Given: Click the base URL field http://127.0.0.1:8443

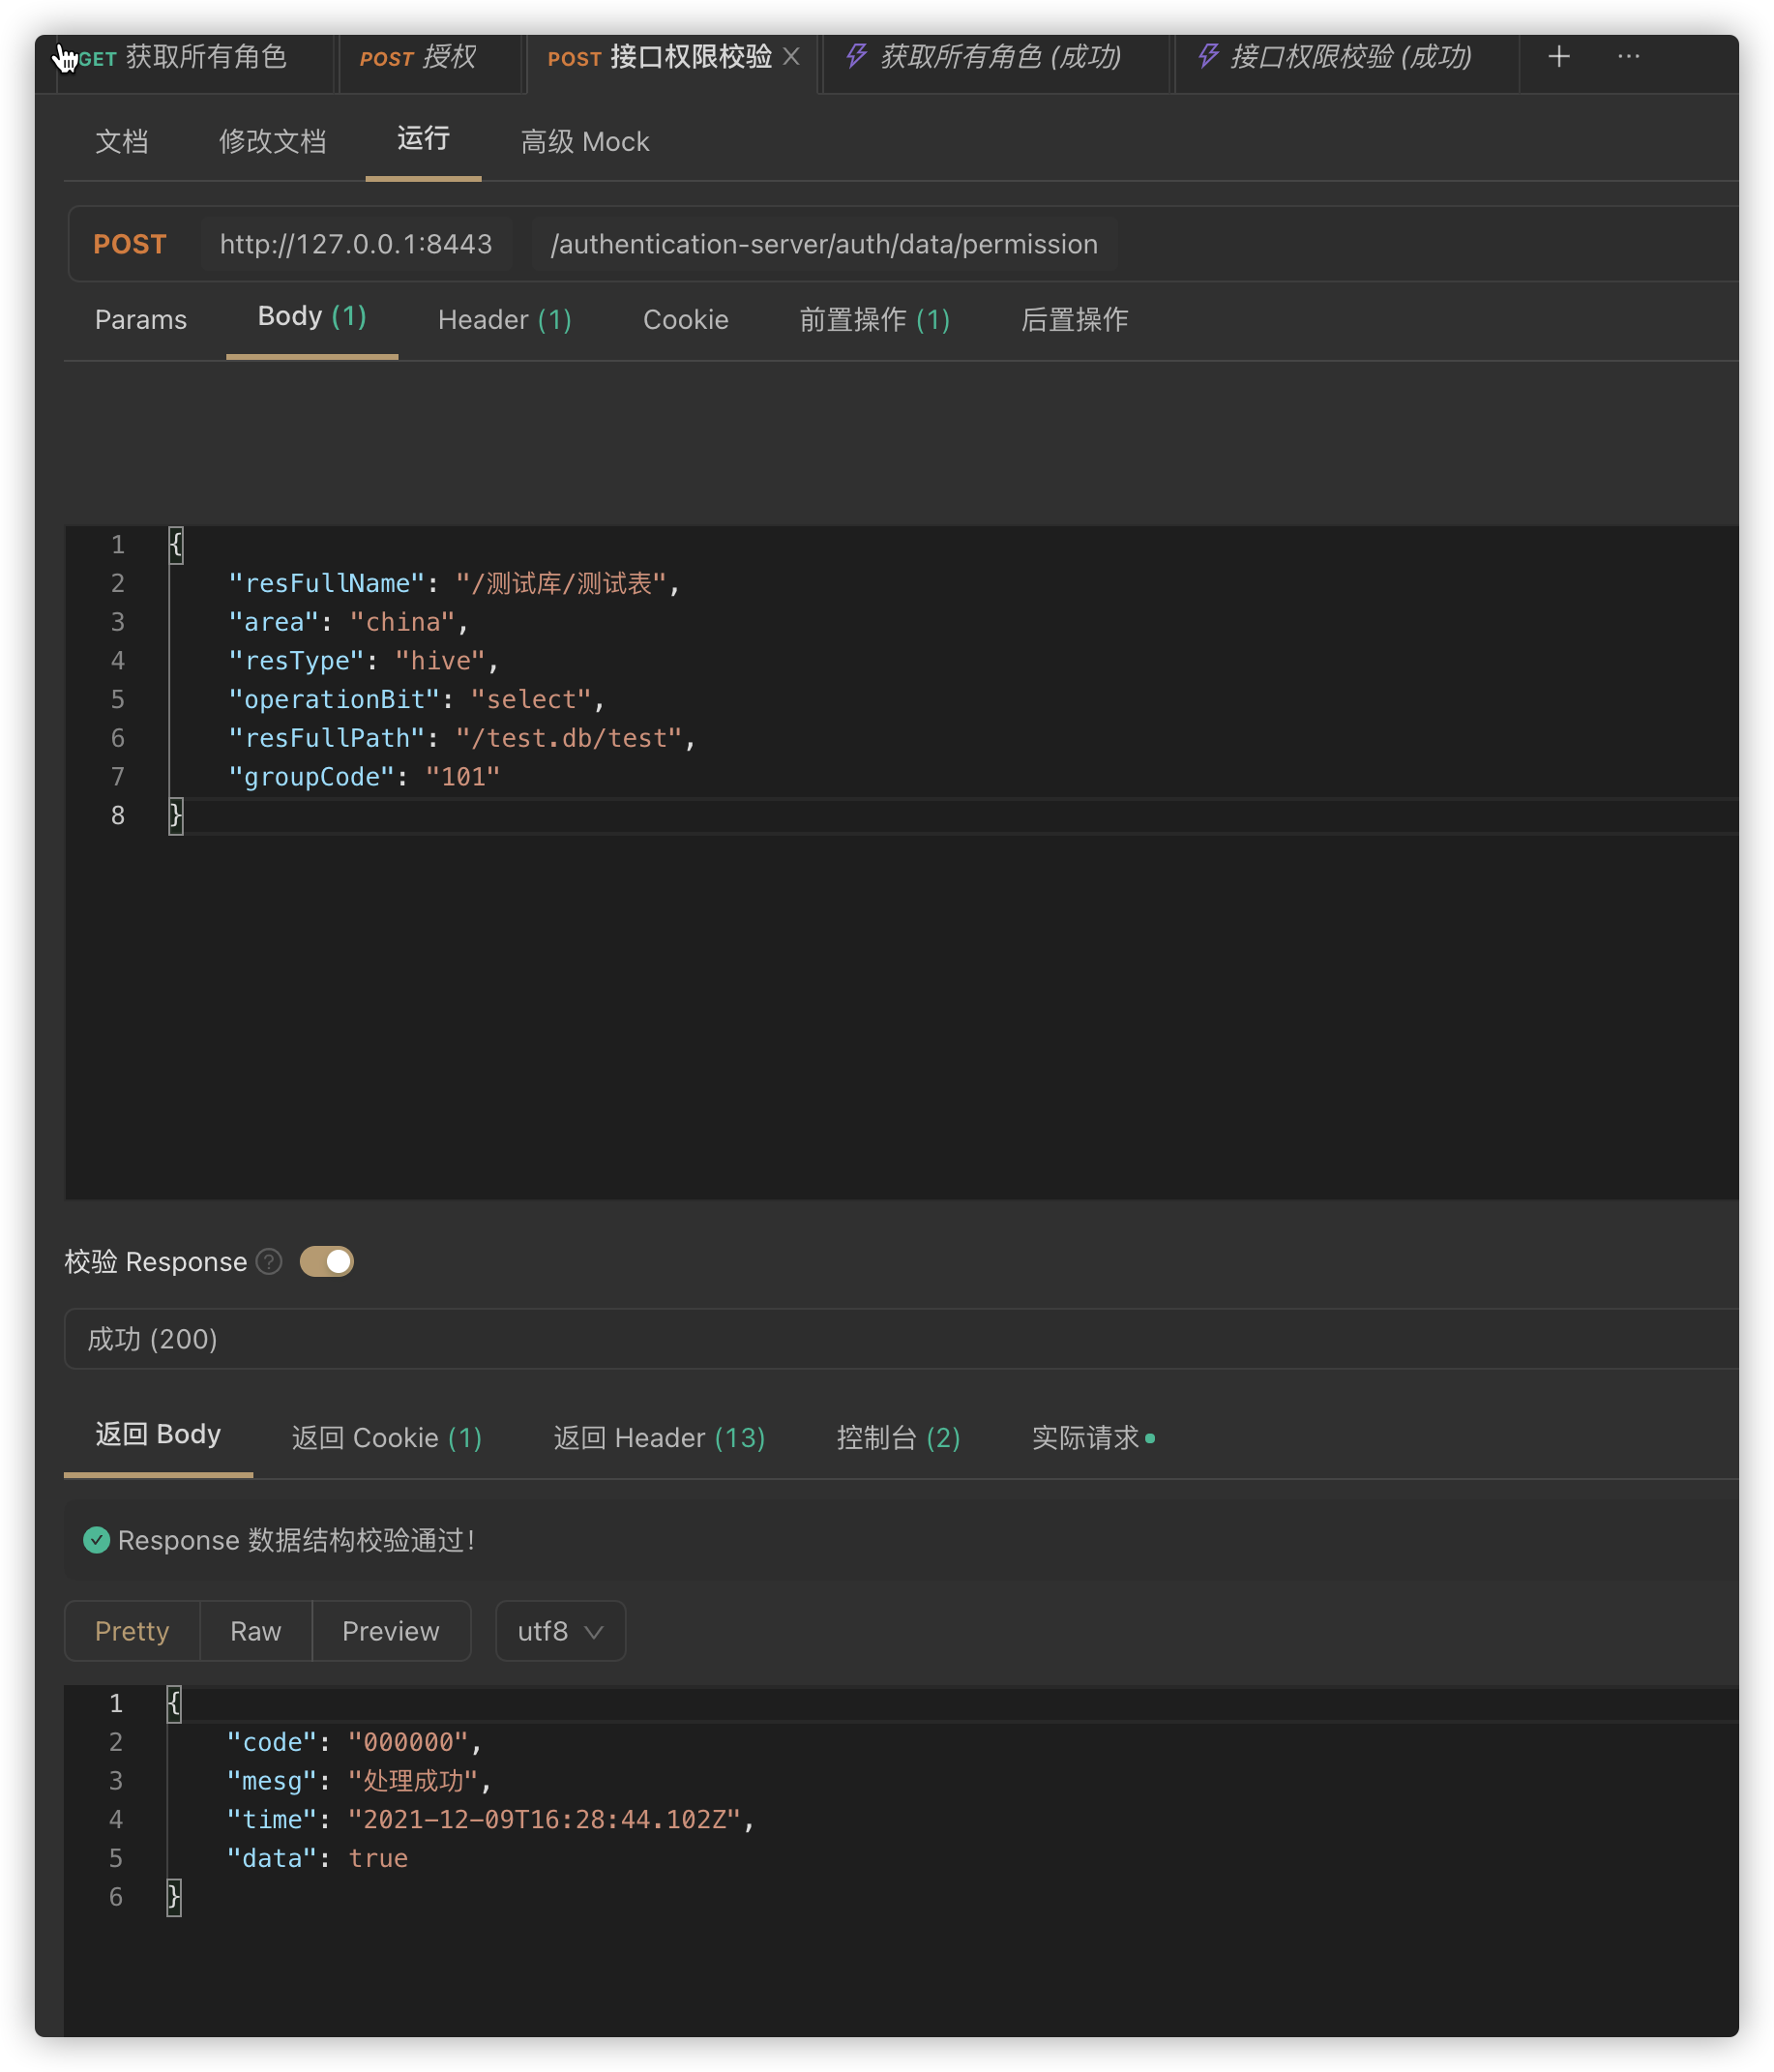Looking at the screenshot, I should point(356,244).
